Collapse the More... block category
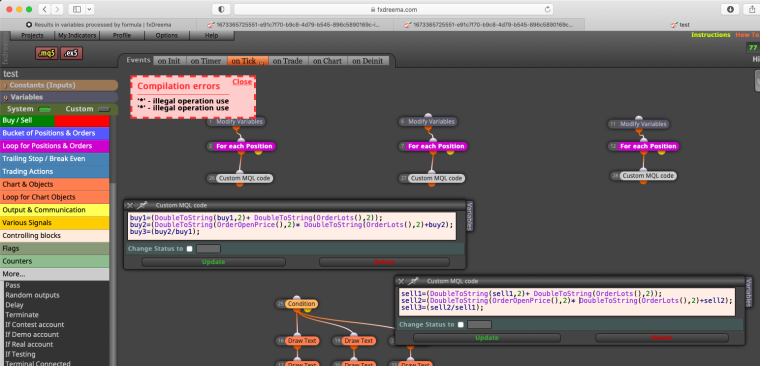Screen dimensions: 760x366 coord(54,274)
